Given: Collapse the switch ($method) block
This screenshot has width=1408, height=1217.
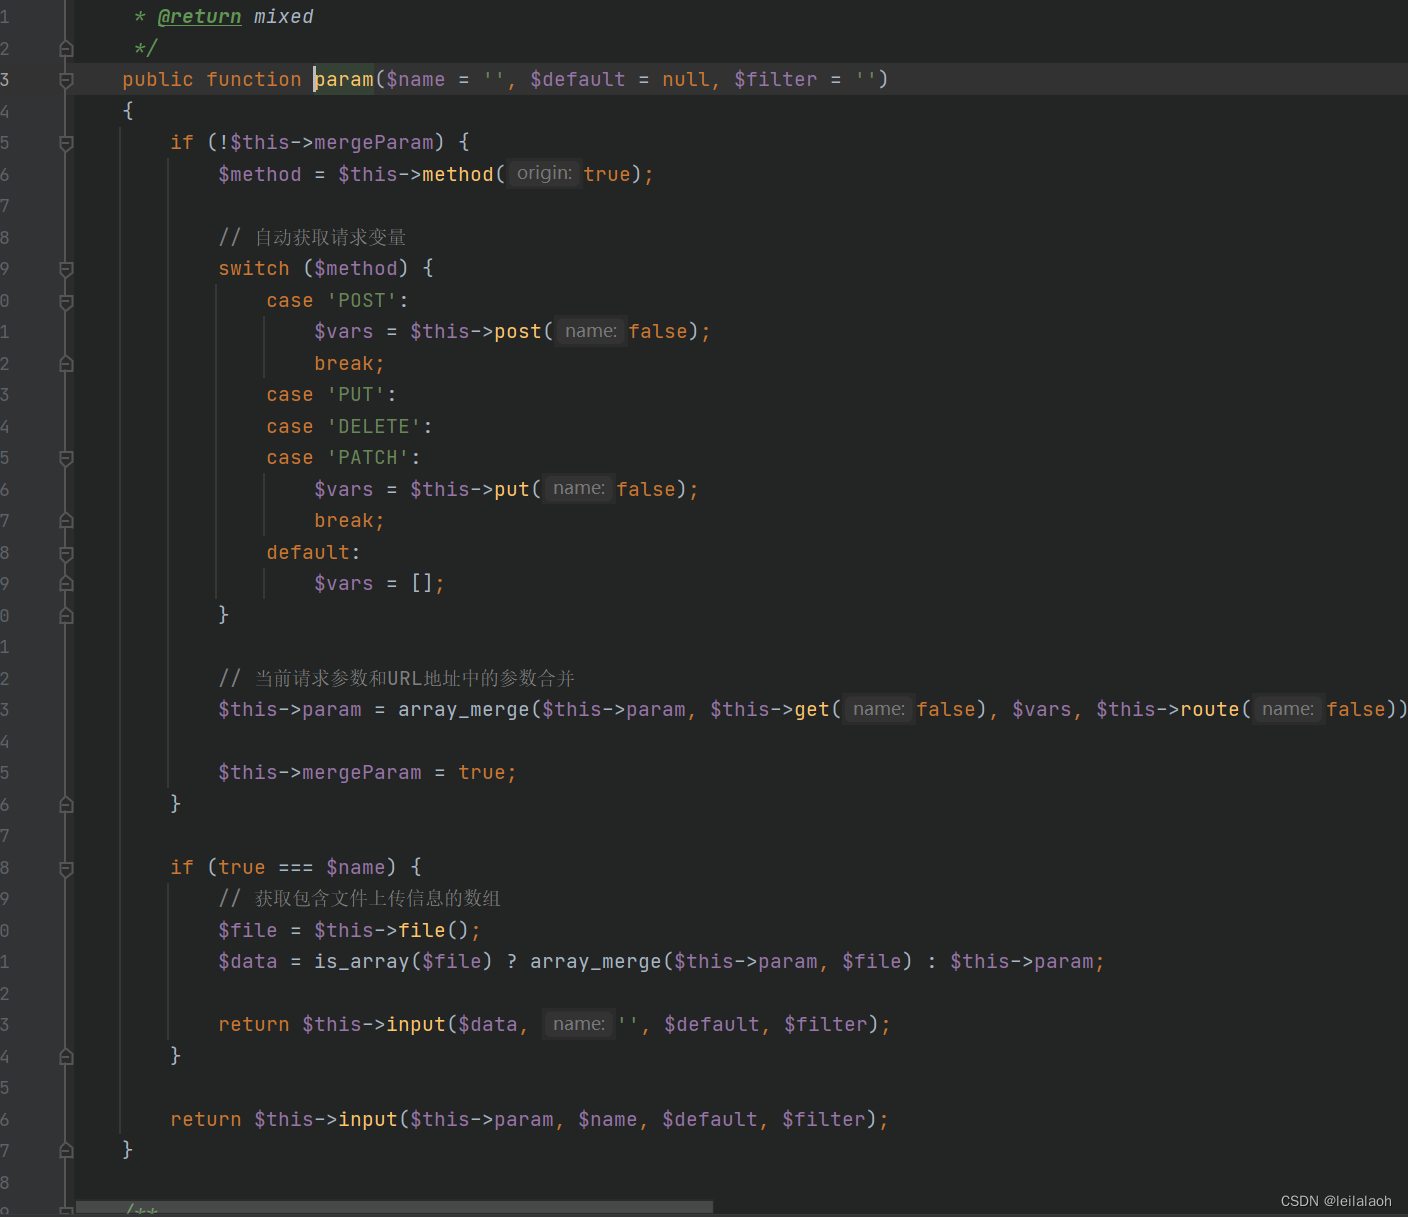Looking at the screenshot, I should pyautogui.click(x=66, y=268).
